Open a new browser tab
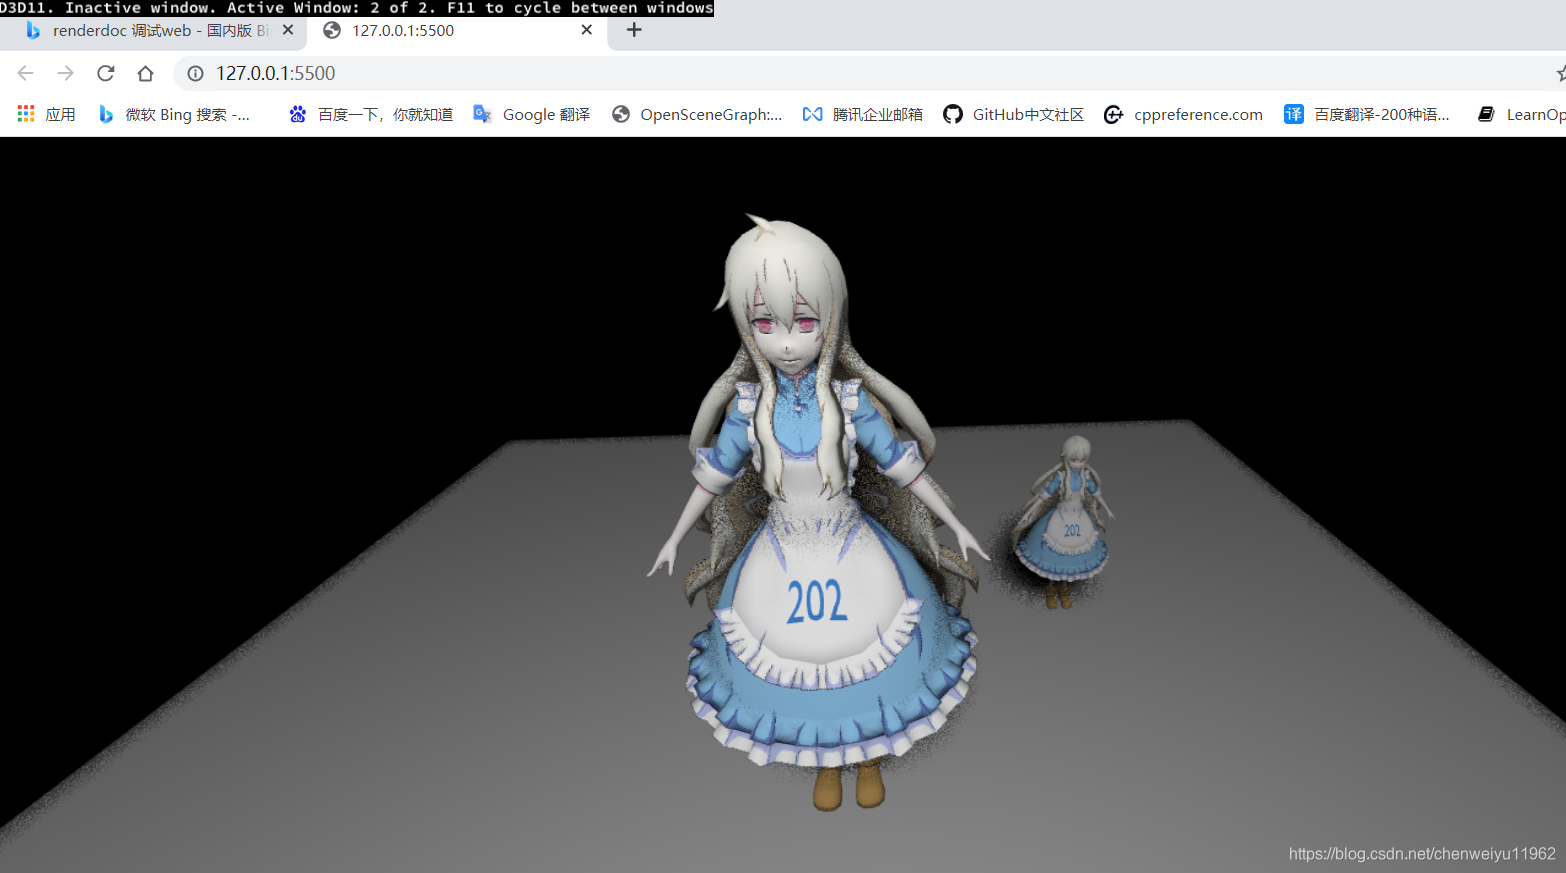The width and height of the screenshot is (1566, 873). click(x=633, y=30)
